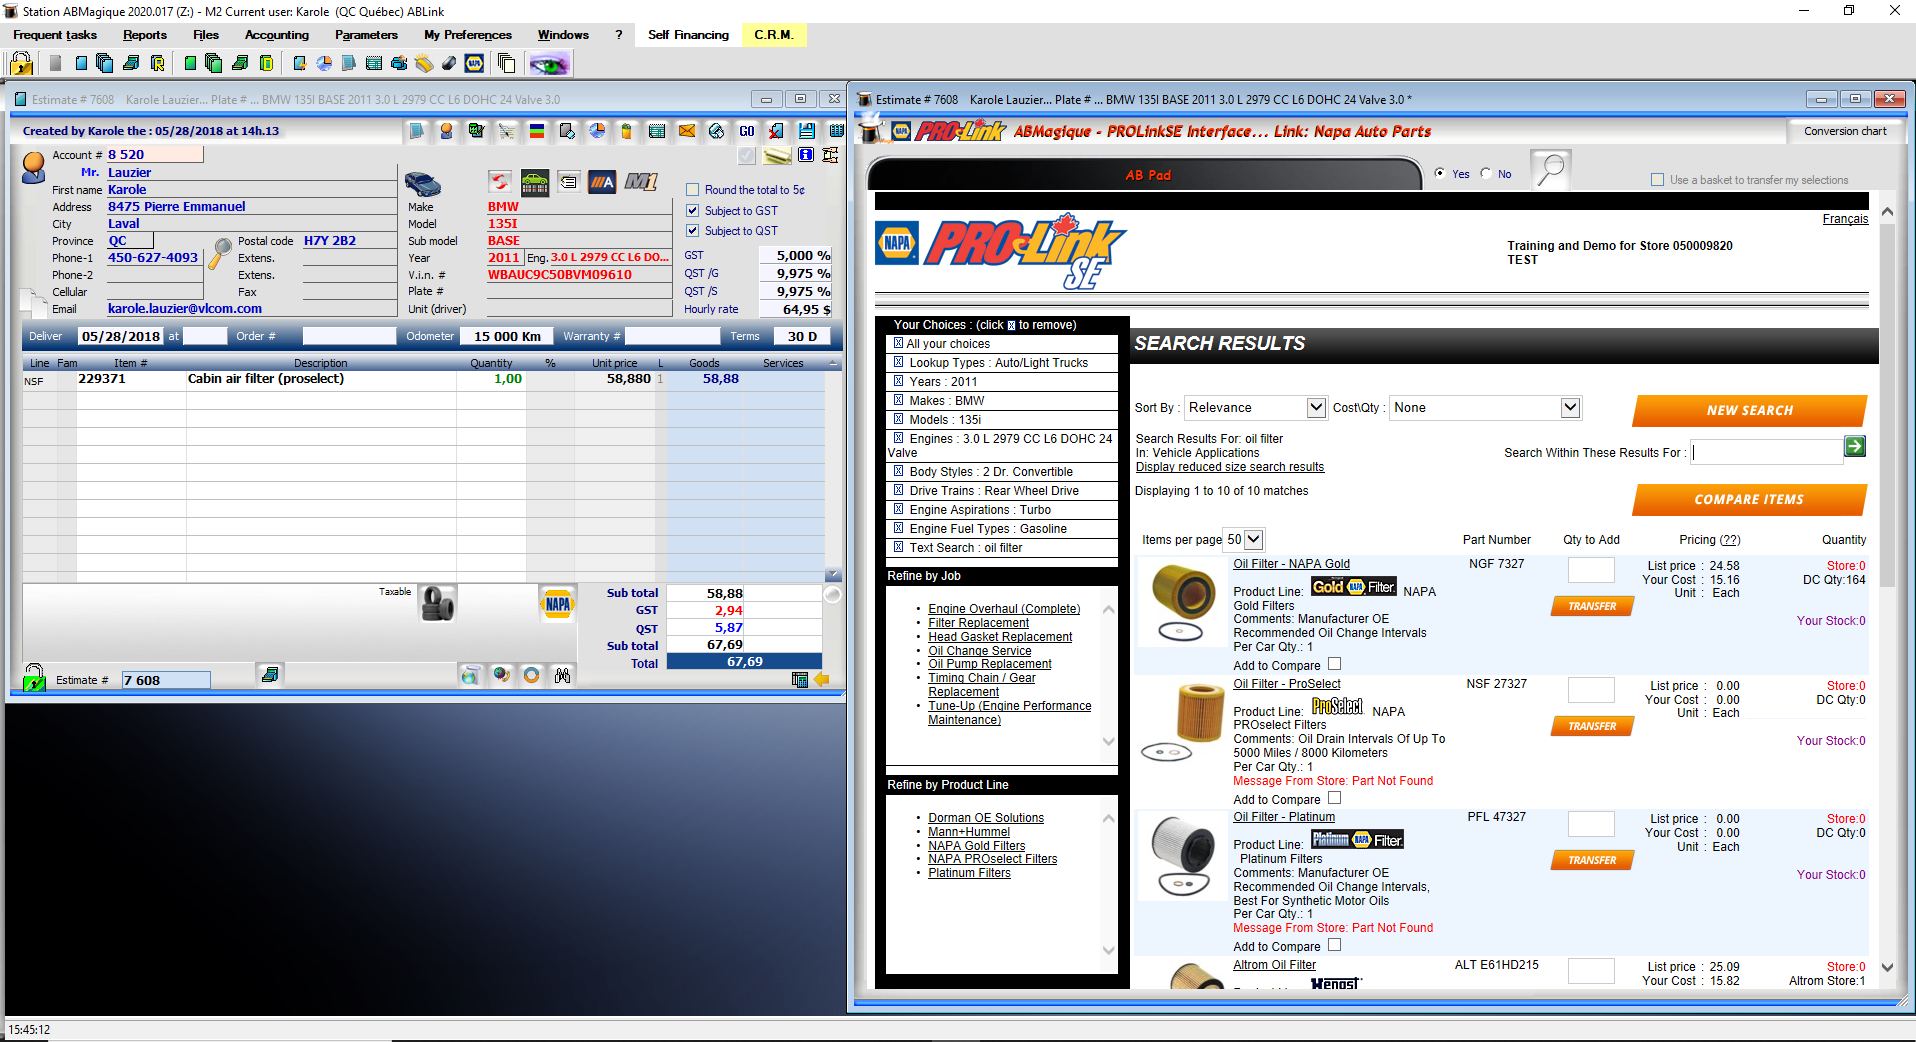
Task: Open the Sort By Relevance dropdown
Action: pyautogui.click(x=1316, y=407)
